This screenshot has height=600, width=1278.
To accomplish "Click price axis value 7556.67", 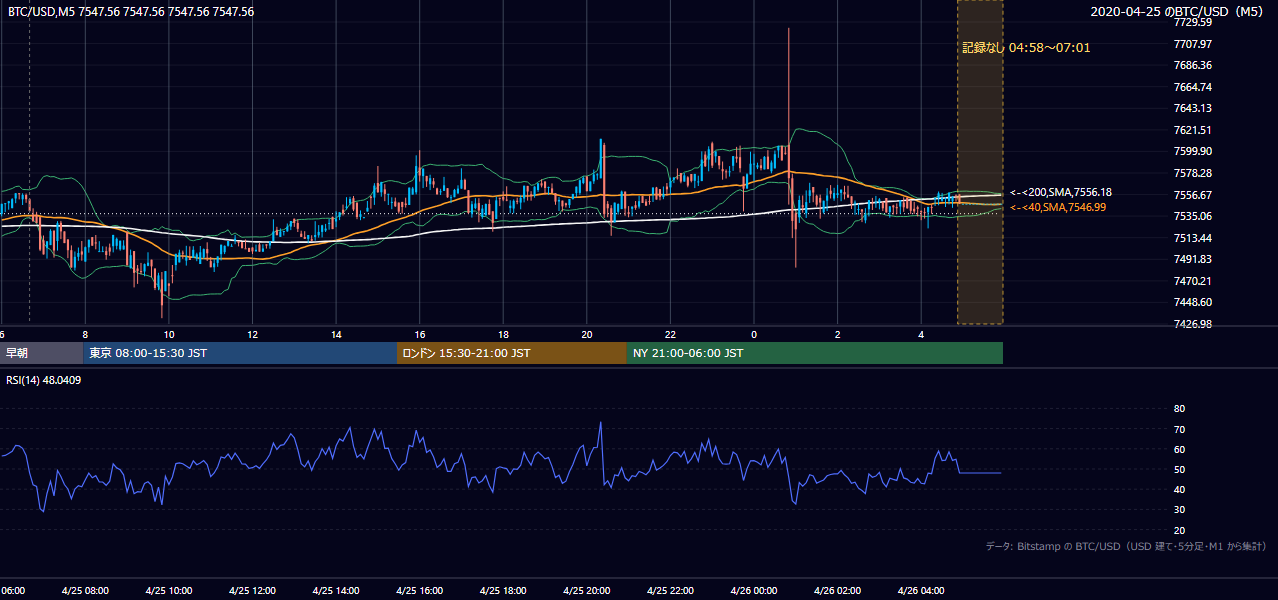I will pos(1193,195).
